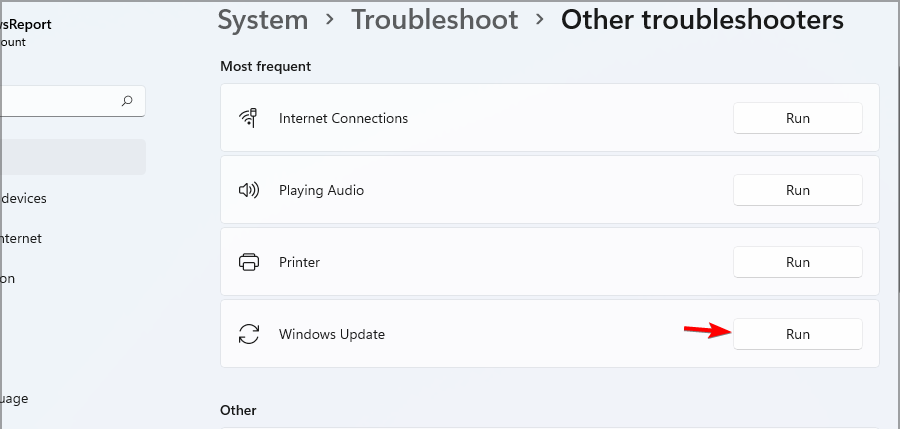The height and width of the screenshot is (429, 900).
Task: Go back to System in breadcrumb
Action: click(262, 20)
